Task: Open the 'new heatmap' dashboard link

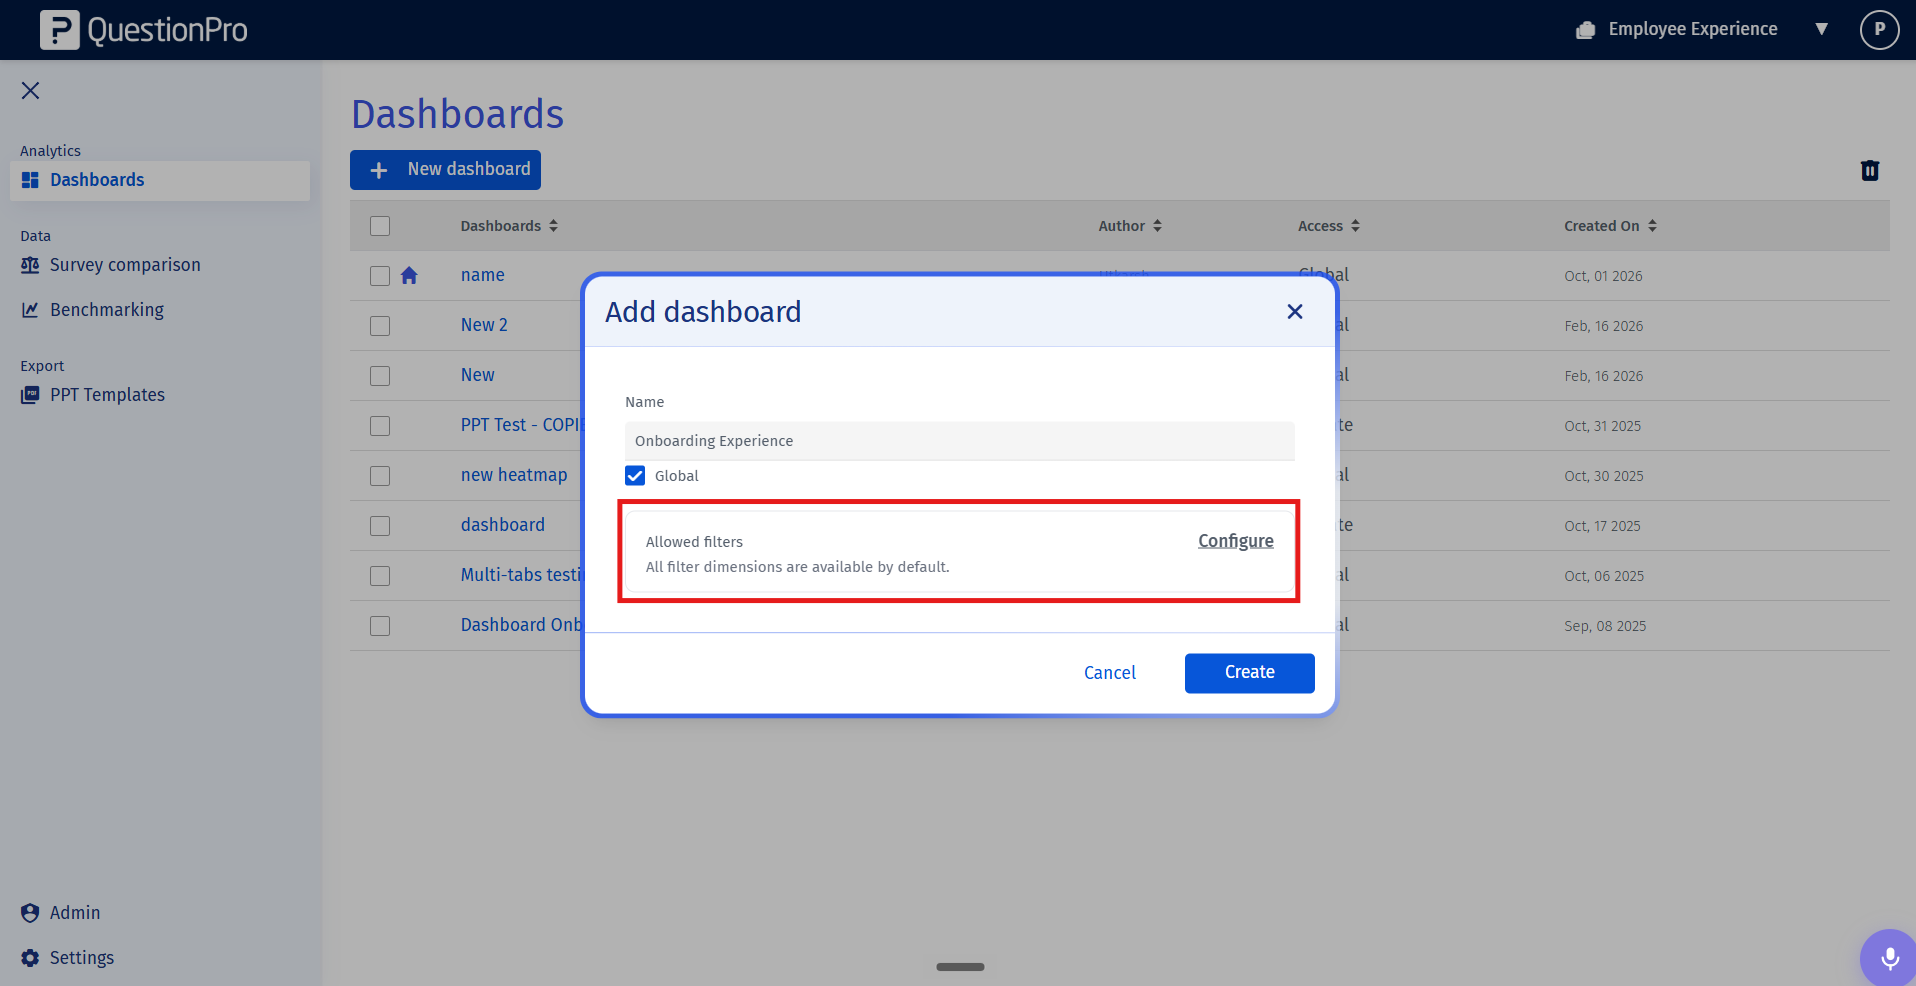Action: tap(514, 475)
